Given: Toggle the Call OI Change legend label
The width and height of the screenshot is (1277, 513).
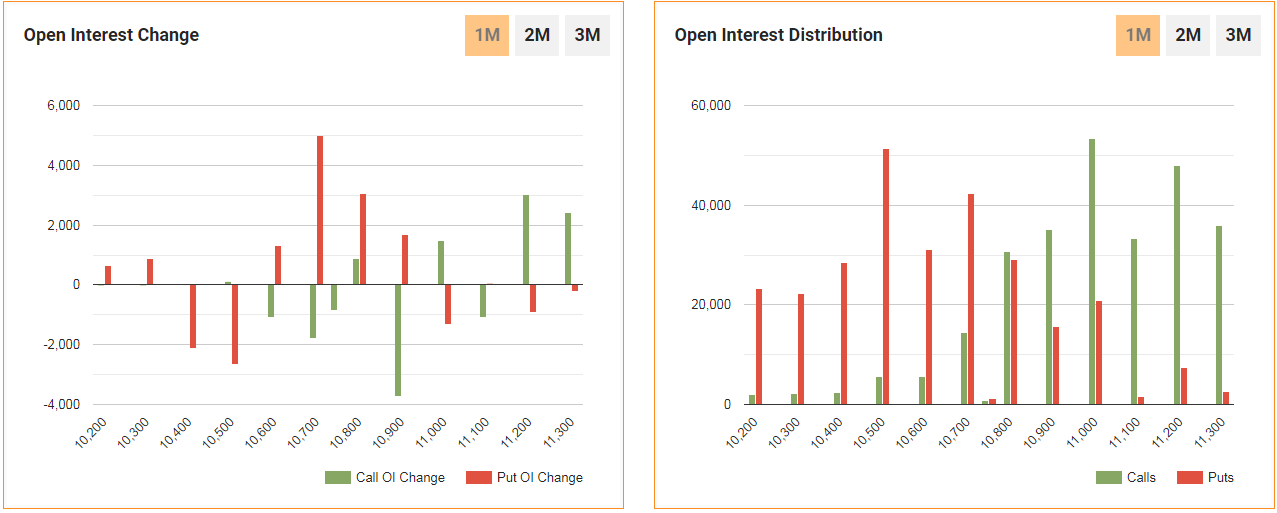Looking at the screenshot, I should click(400, 478).
